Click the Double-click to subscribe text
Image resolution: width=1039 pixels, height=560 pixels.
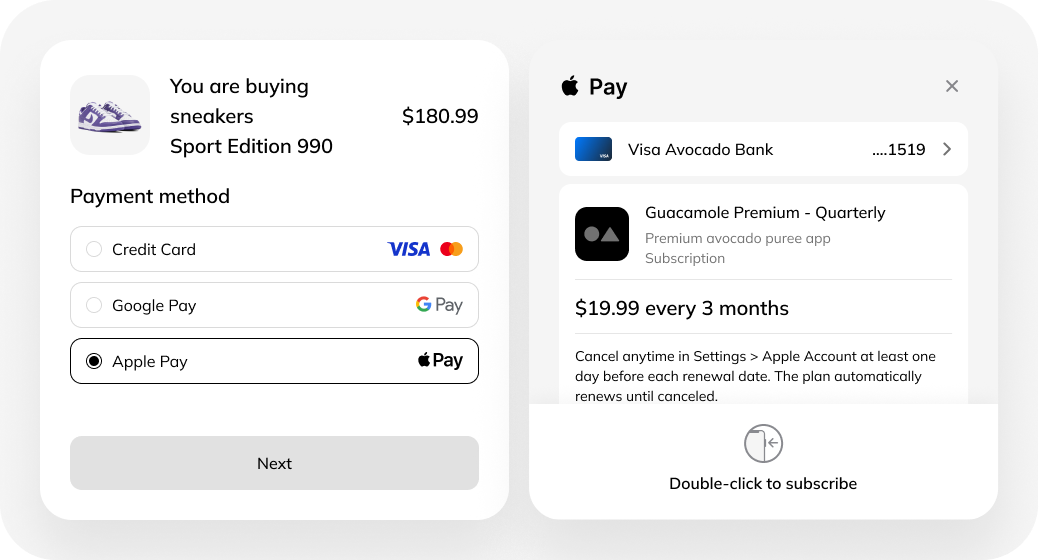coord(763,484)
